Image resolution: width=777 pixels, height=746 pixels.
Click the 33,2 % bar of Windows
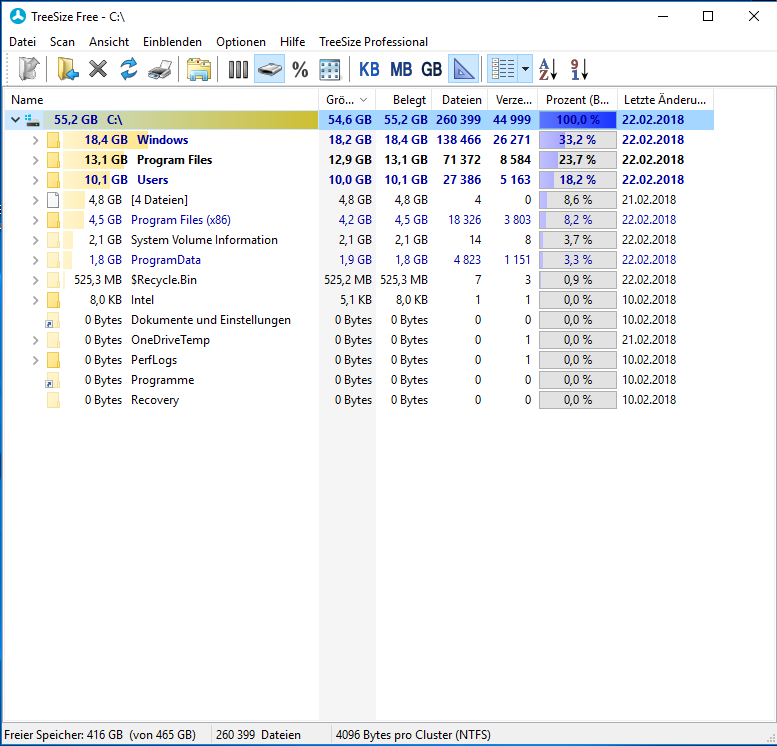coord(578,140)
